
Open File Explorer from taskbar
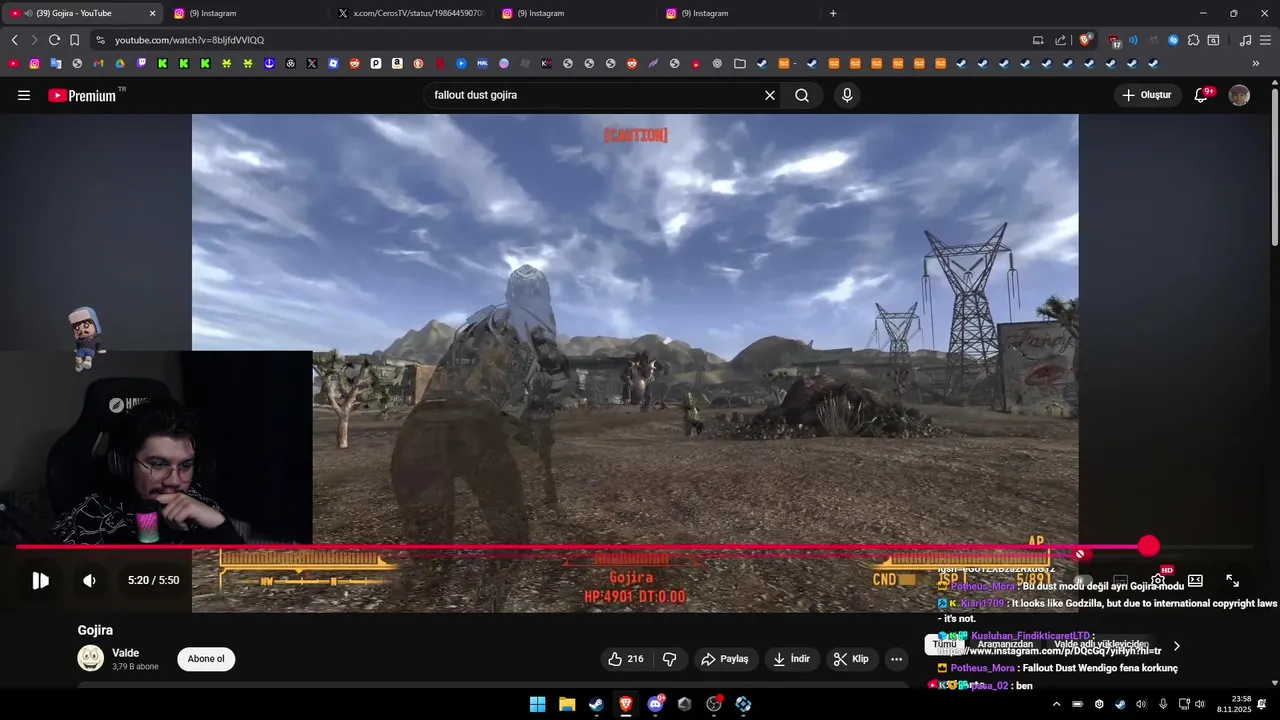[567, 704]
